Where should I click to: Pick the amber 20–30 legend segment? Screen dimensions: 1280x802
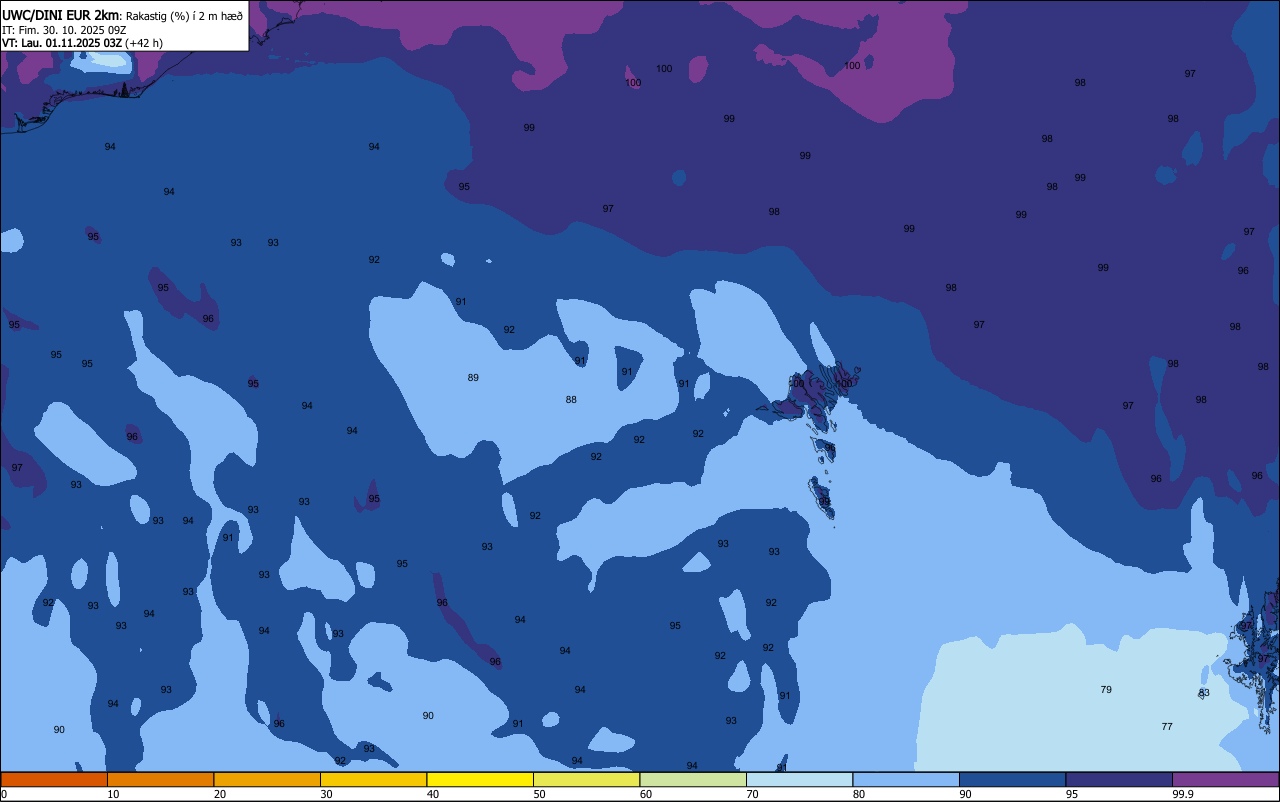[267, 779]
